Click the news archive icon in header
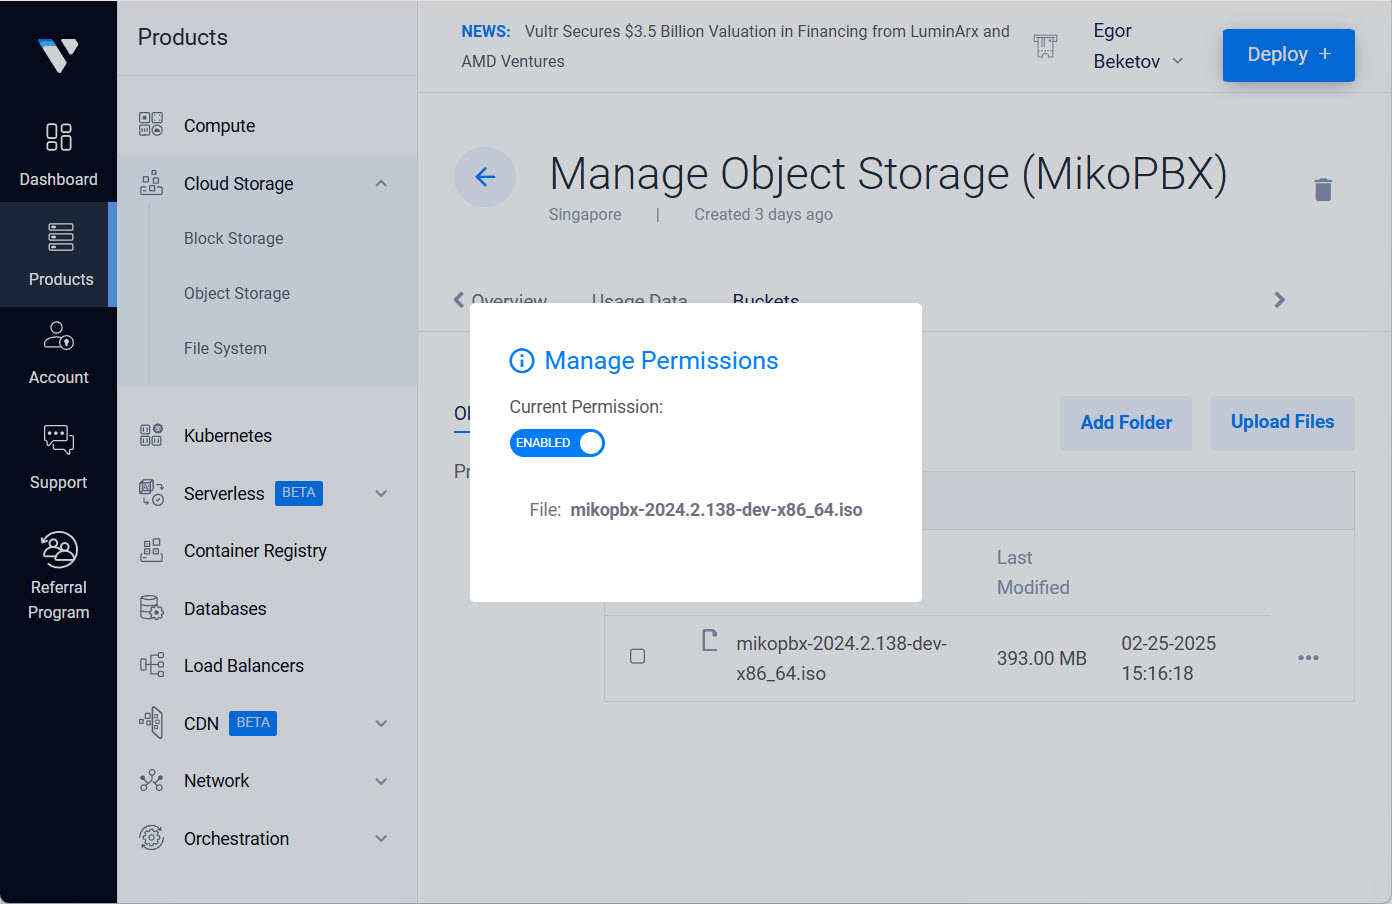1392x904 pixels. [1045, 46]
